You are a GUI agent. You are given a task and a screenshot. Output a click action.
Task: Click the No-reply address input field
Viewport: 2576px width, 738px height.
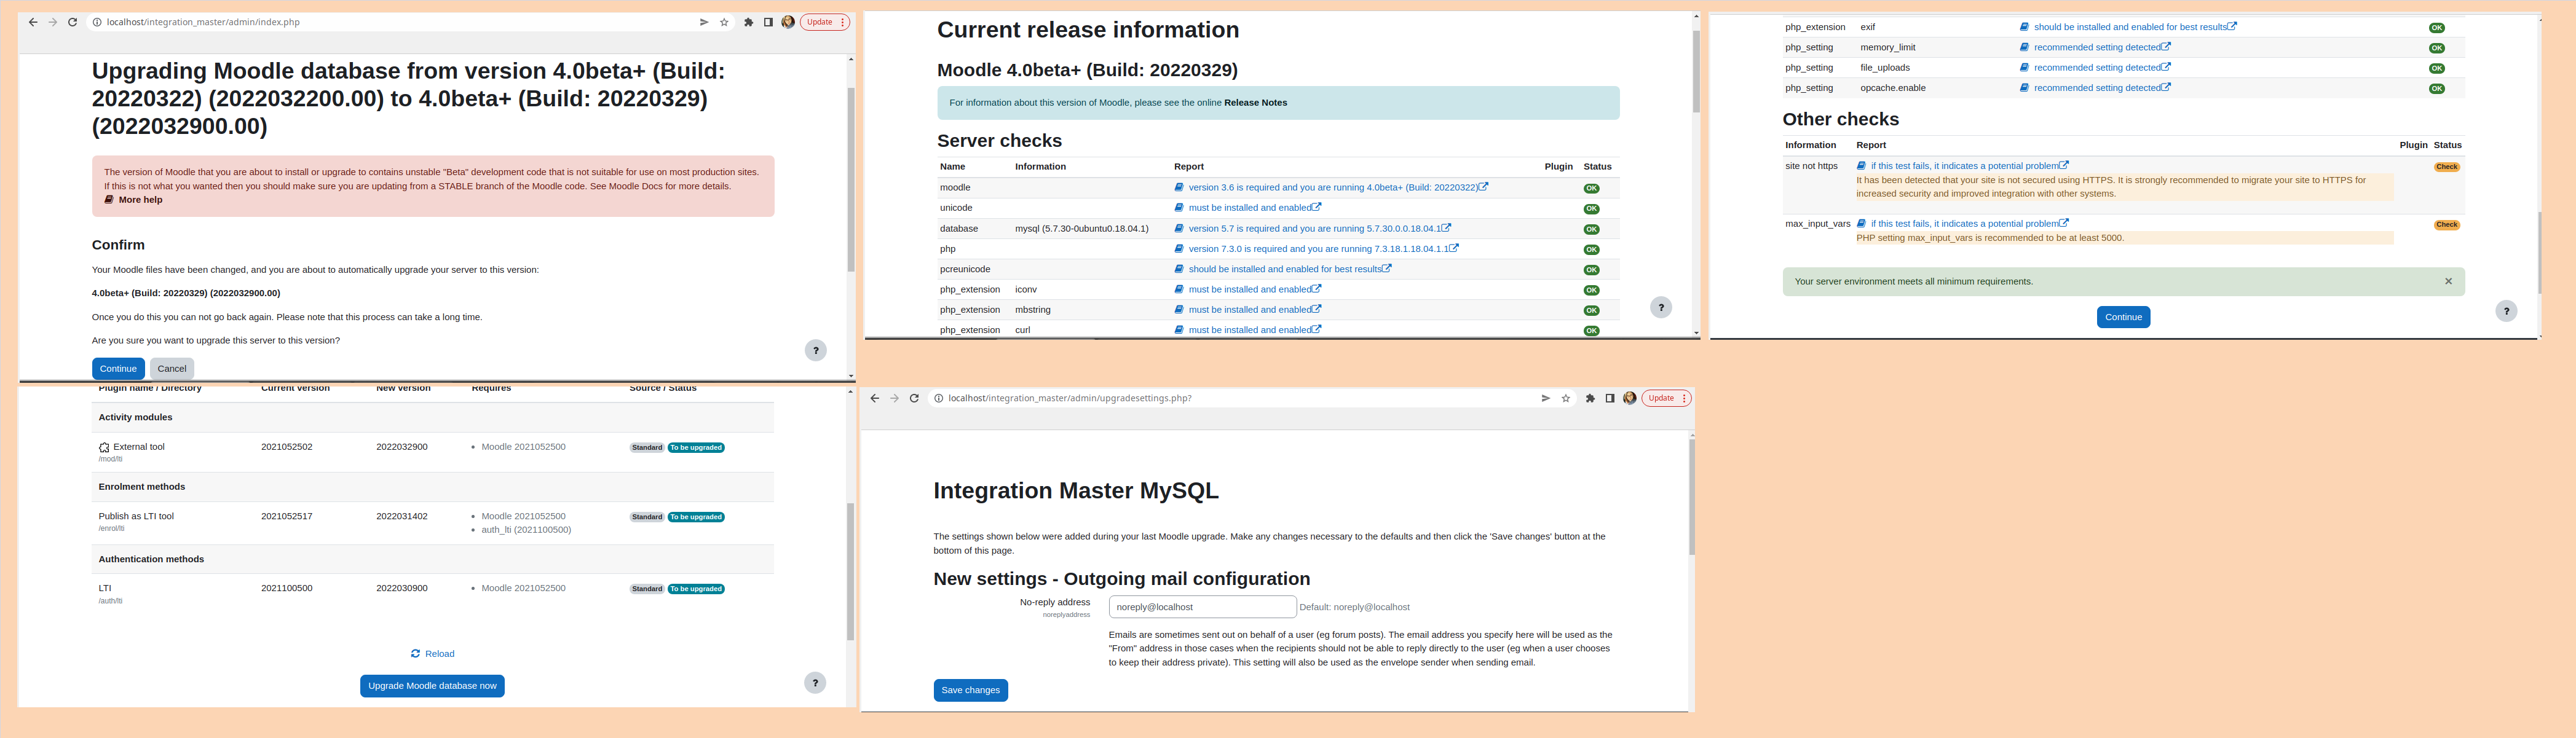[x=1202, y=607]
